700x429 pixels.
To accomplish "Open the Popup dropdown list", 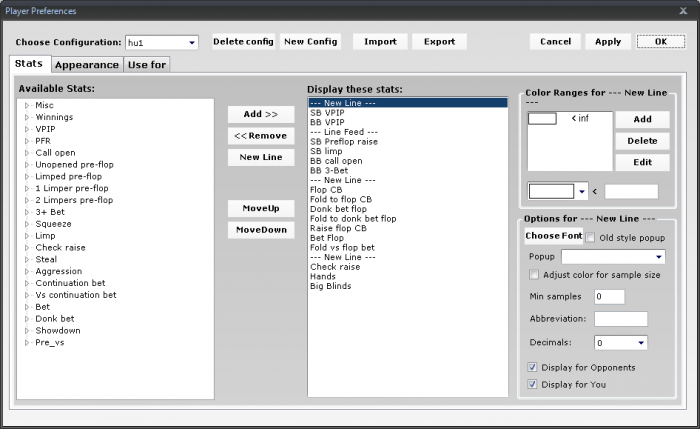I will pyautogui.click(x=658, y=257).
